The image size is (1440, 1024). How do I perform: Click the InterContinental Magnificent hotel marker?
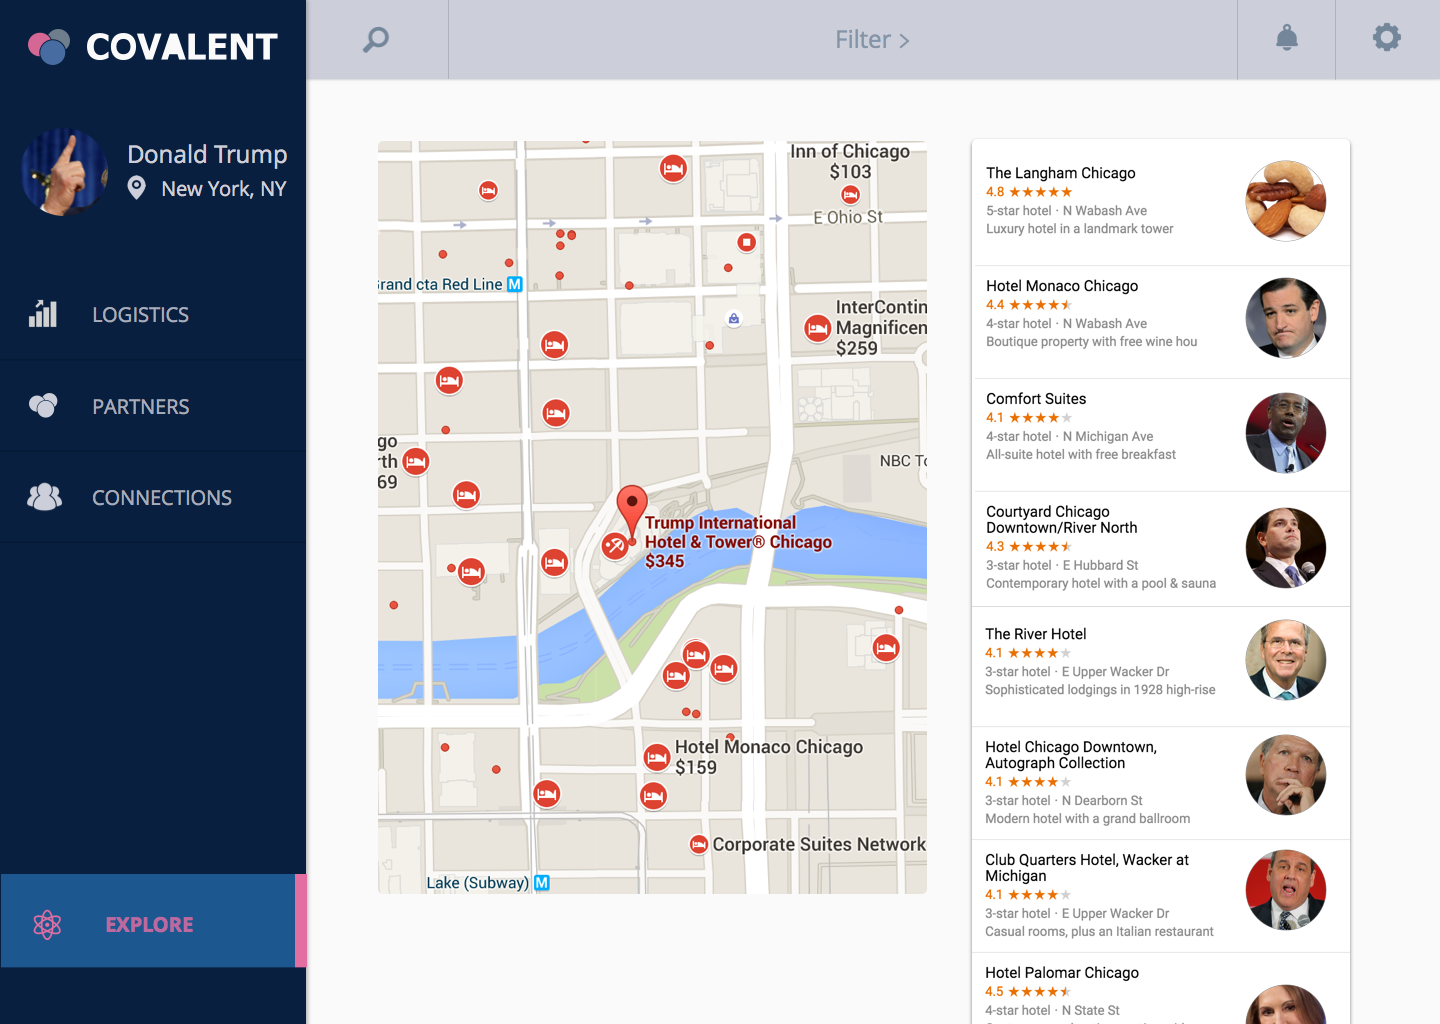tap(817, 328)
